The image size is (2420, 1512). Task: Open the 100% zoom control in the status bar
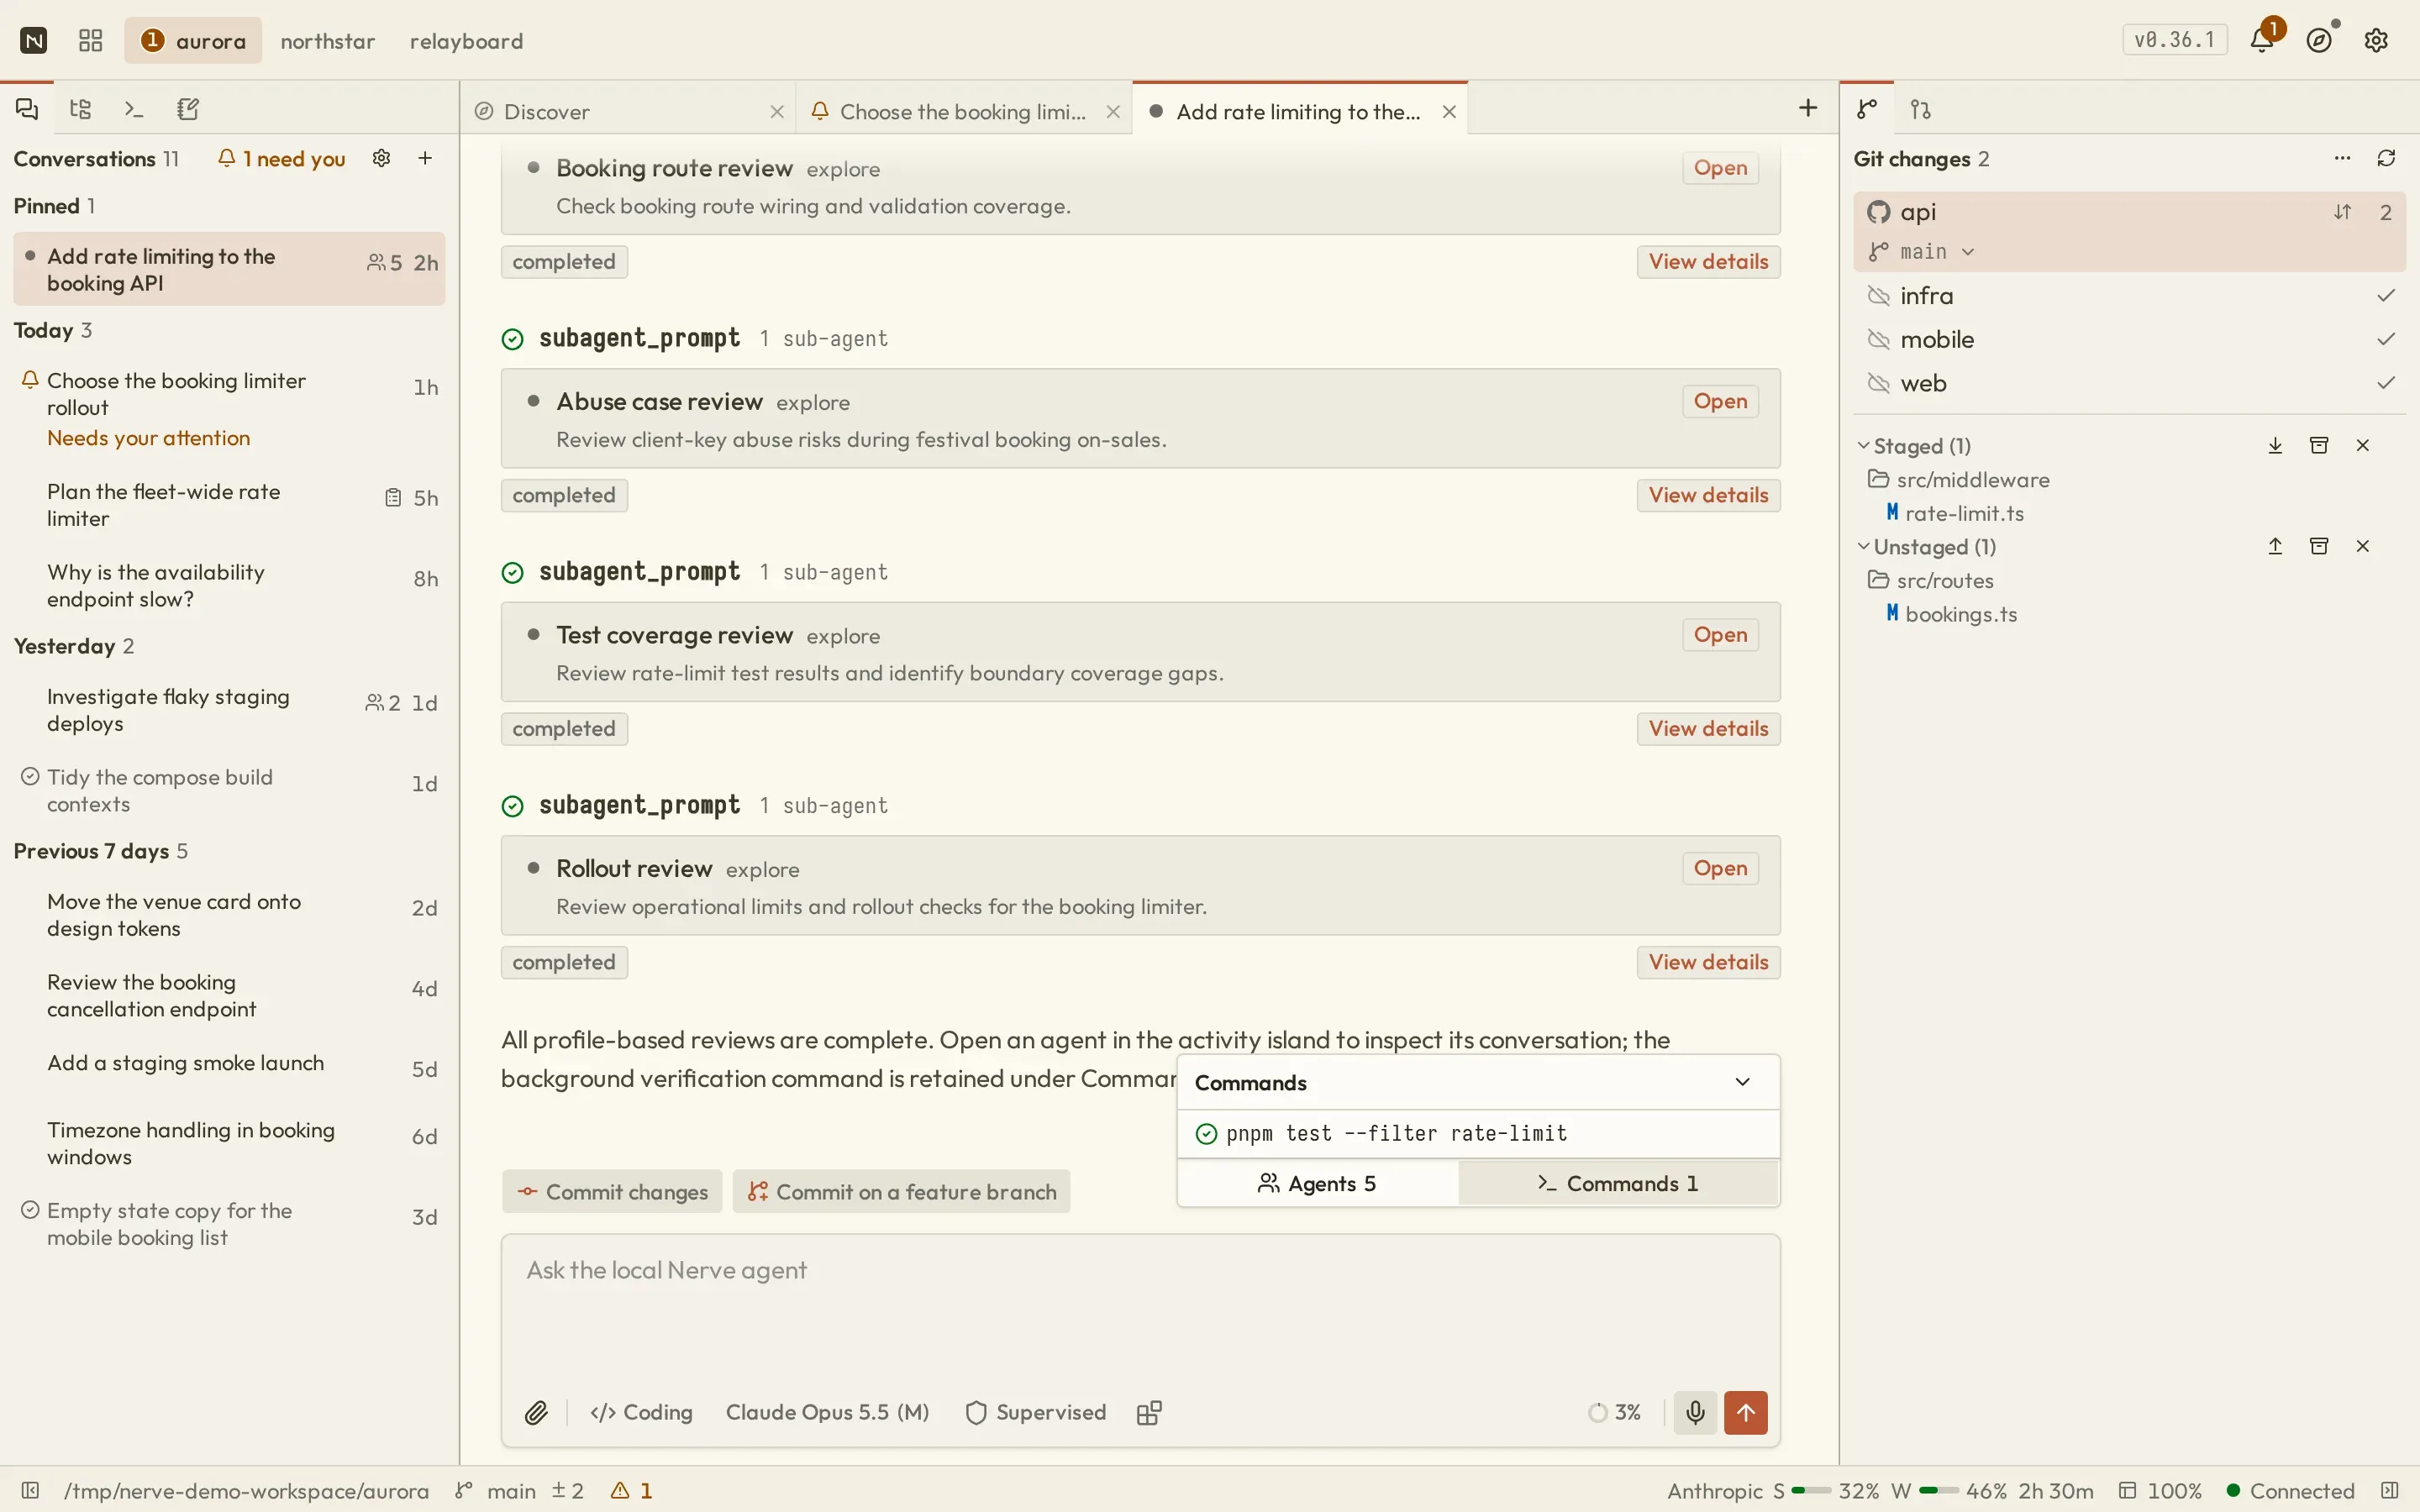pos(2160,1490)
